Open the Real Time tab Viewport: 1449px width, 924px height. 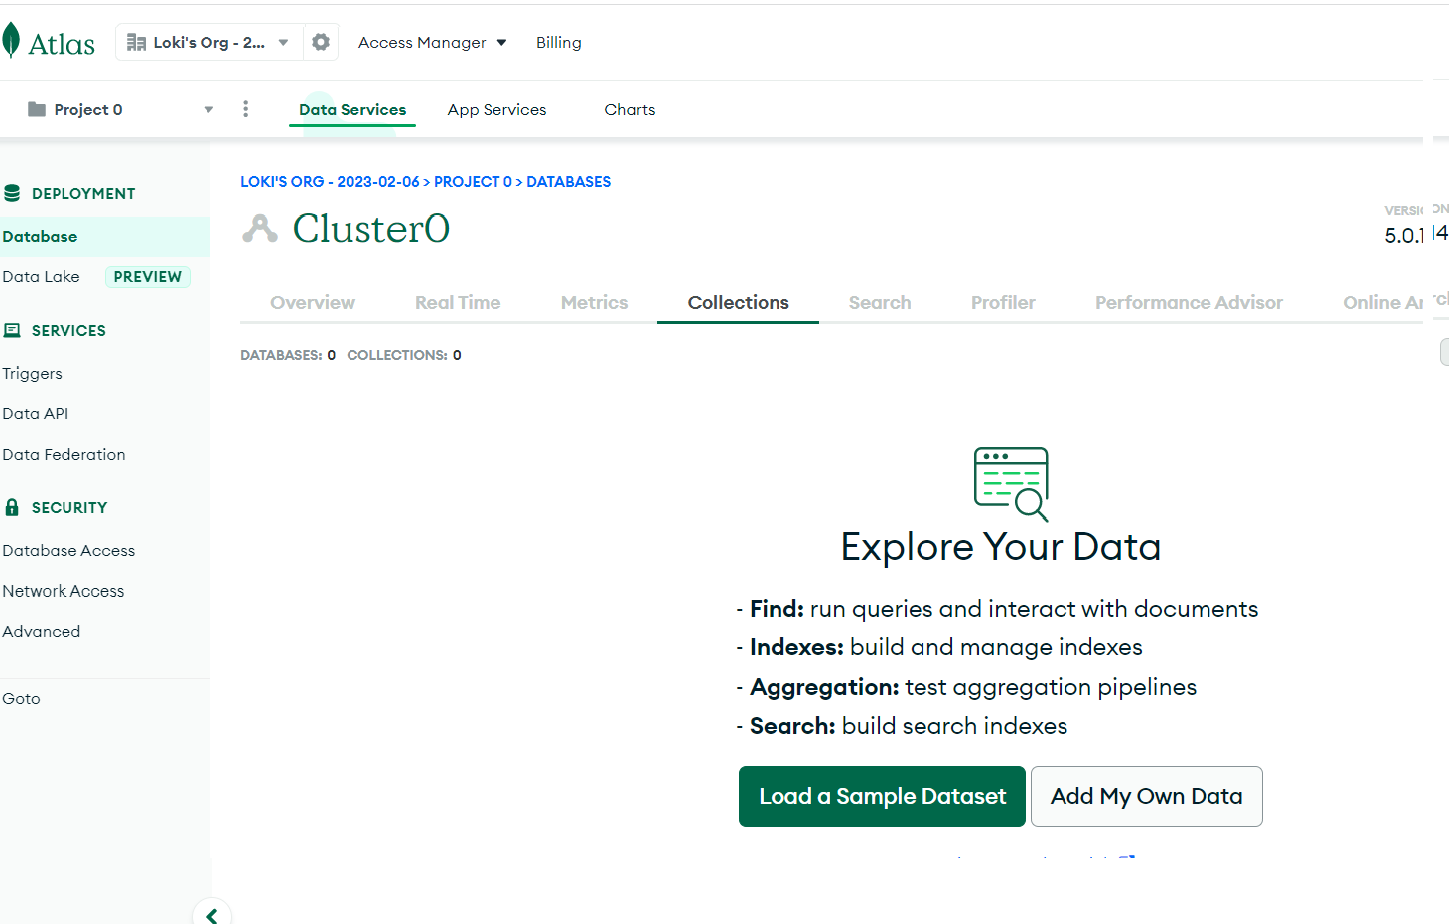click(458, 302)
